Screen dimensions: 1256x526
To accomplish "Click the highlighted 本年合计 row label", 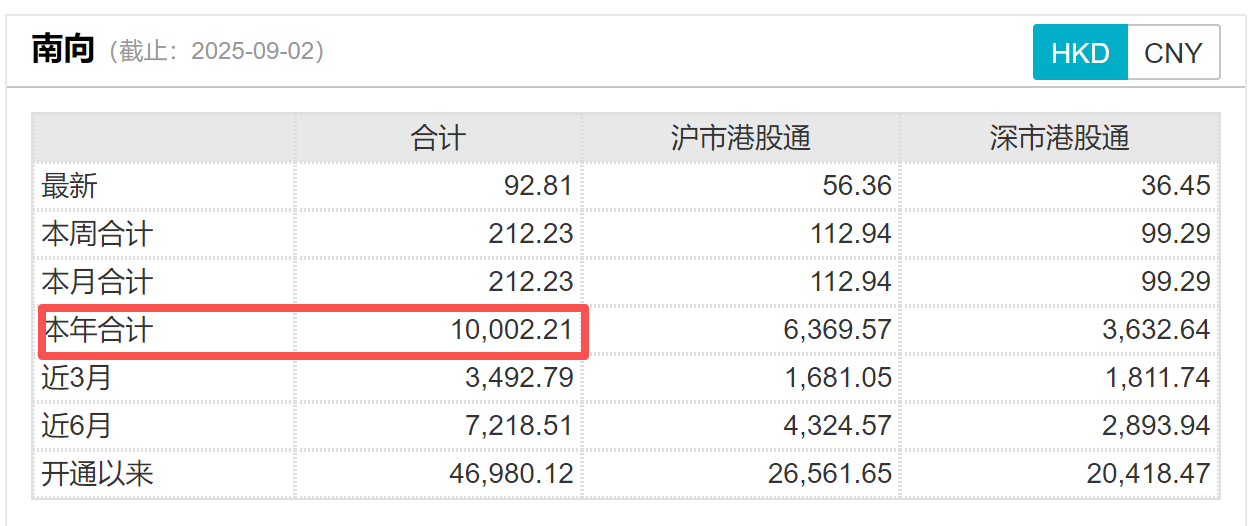I will click(97, 330).
